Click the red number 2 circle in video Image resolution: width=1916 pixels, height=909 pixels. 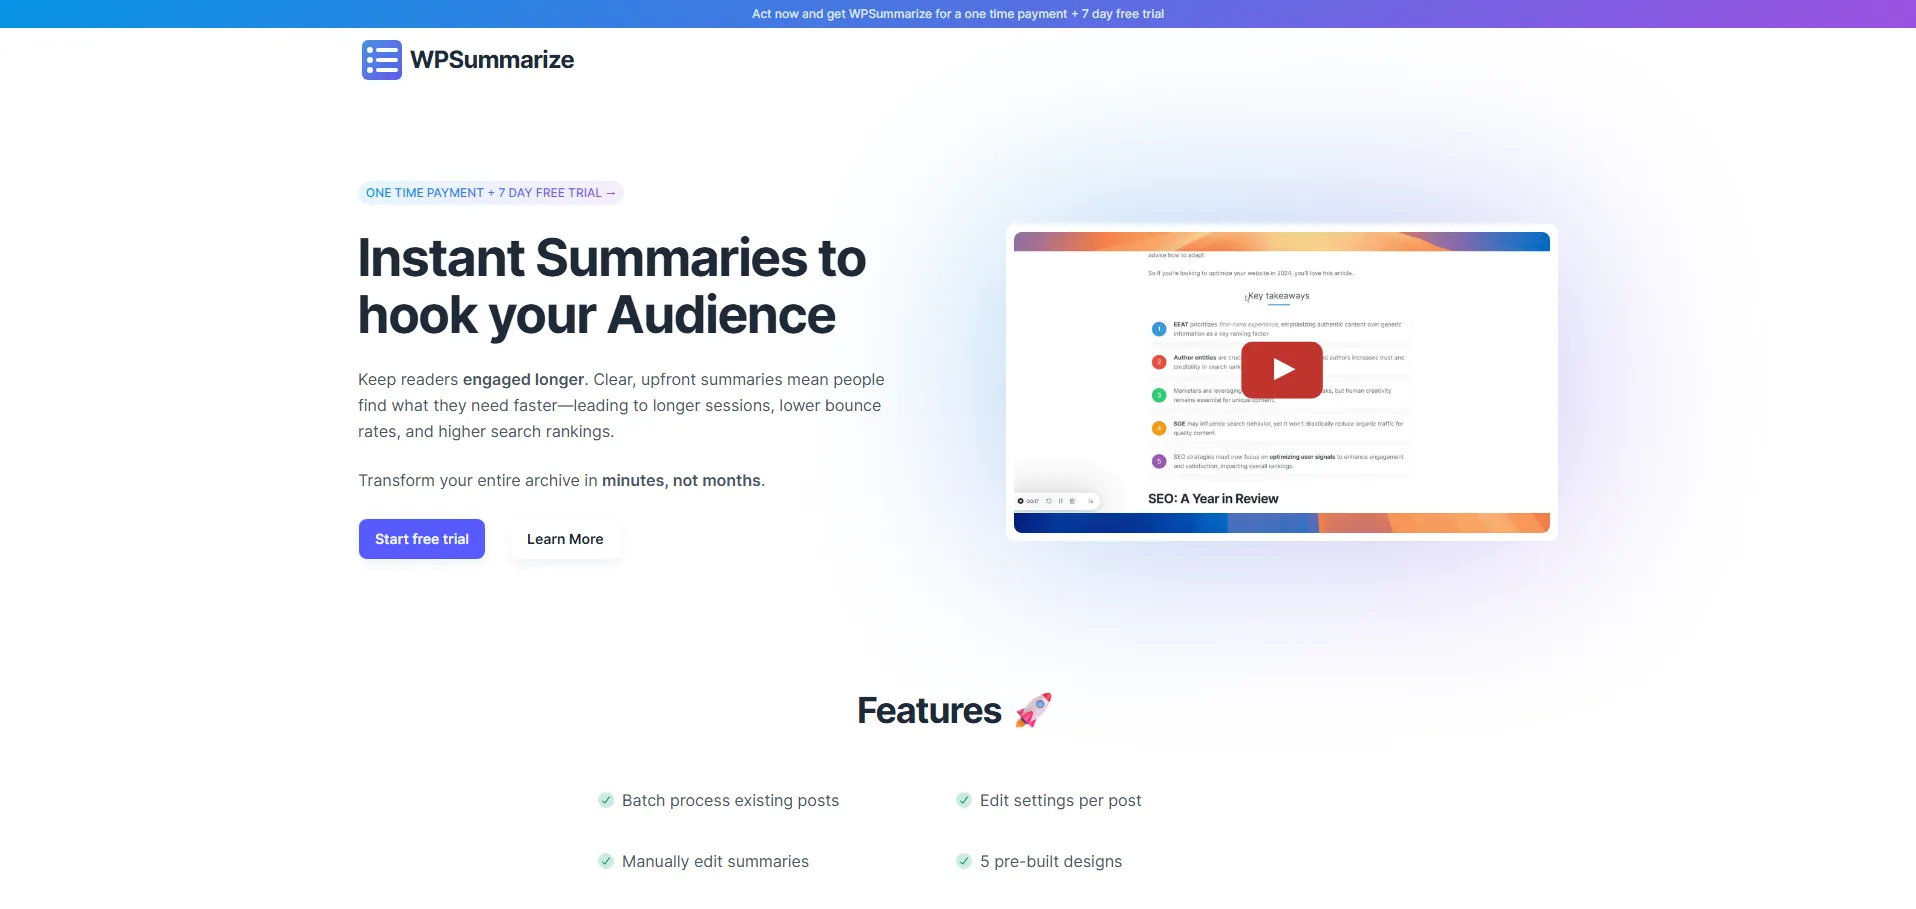click(1159, 362)
